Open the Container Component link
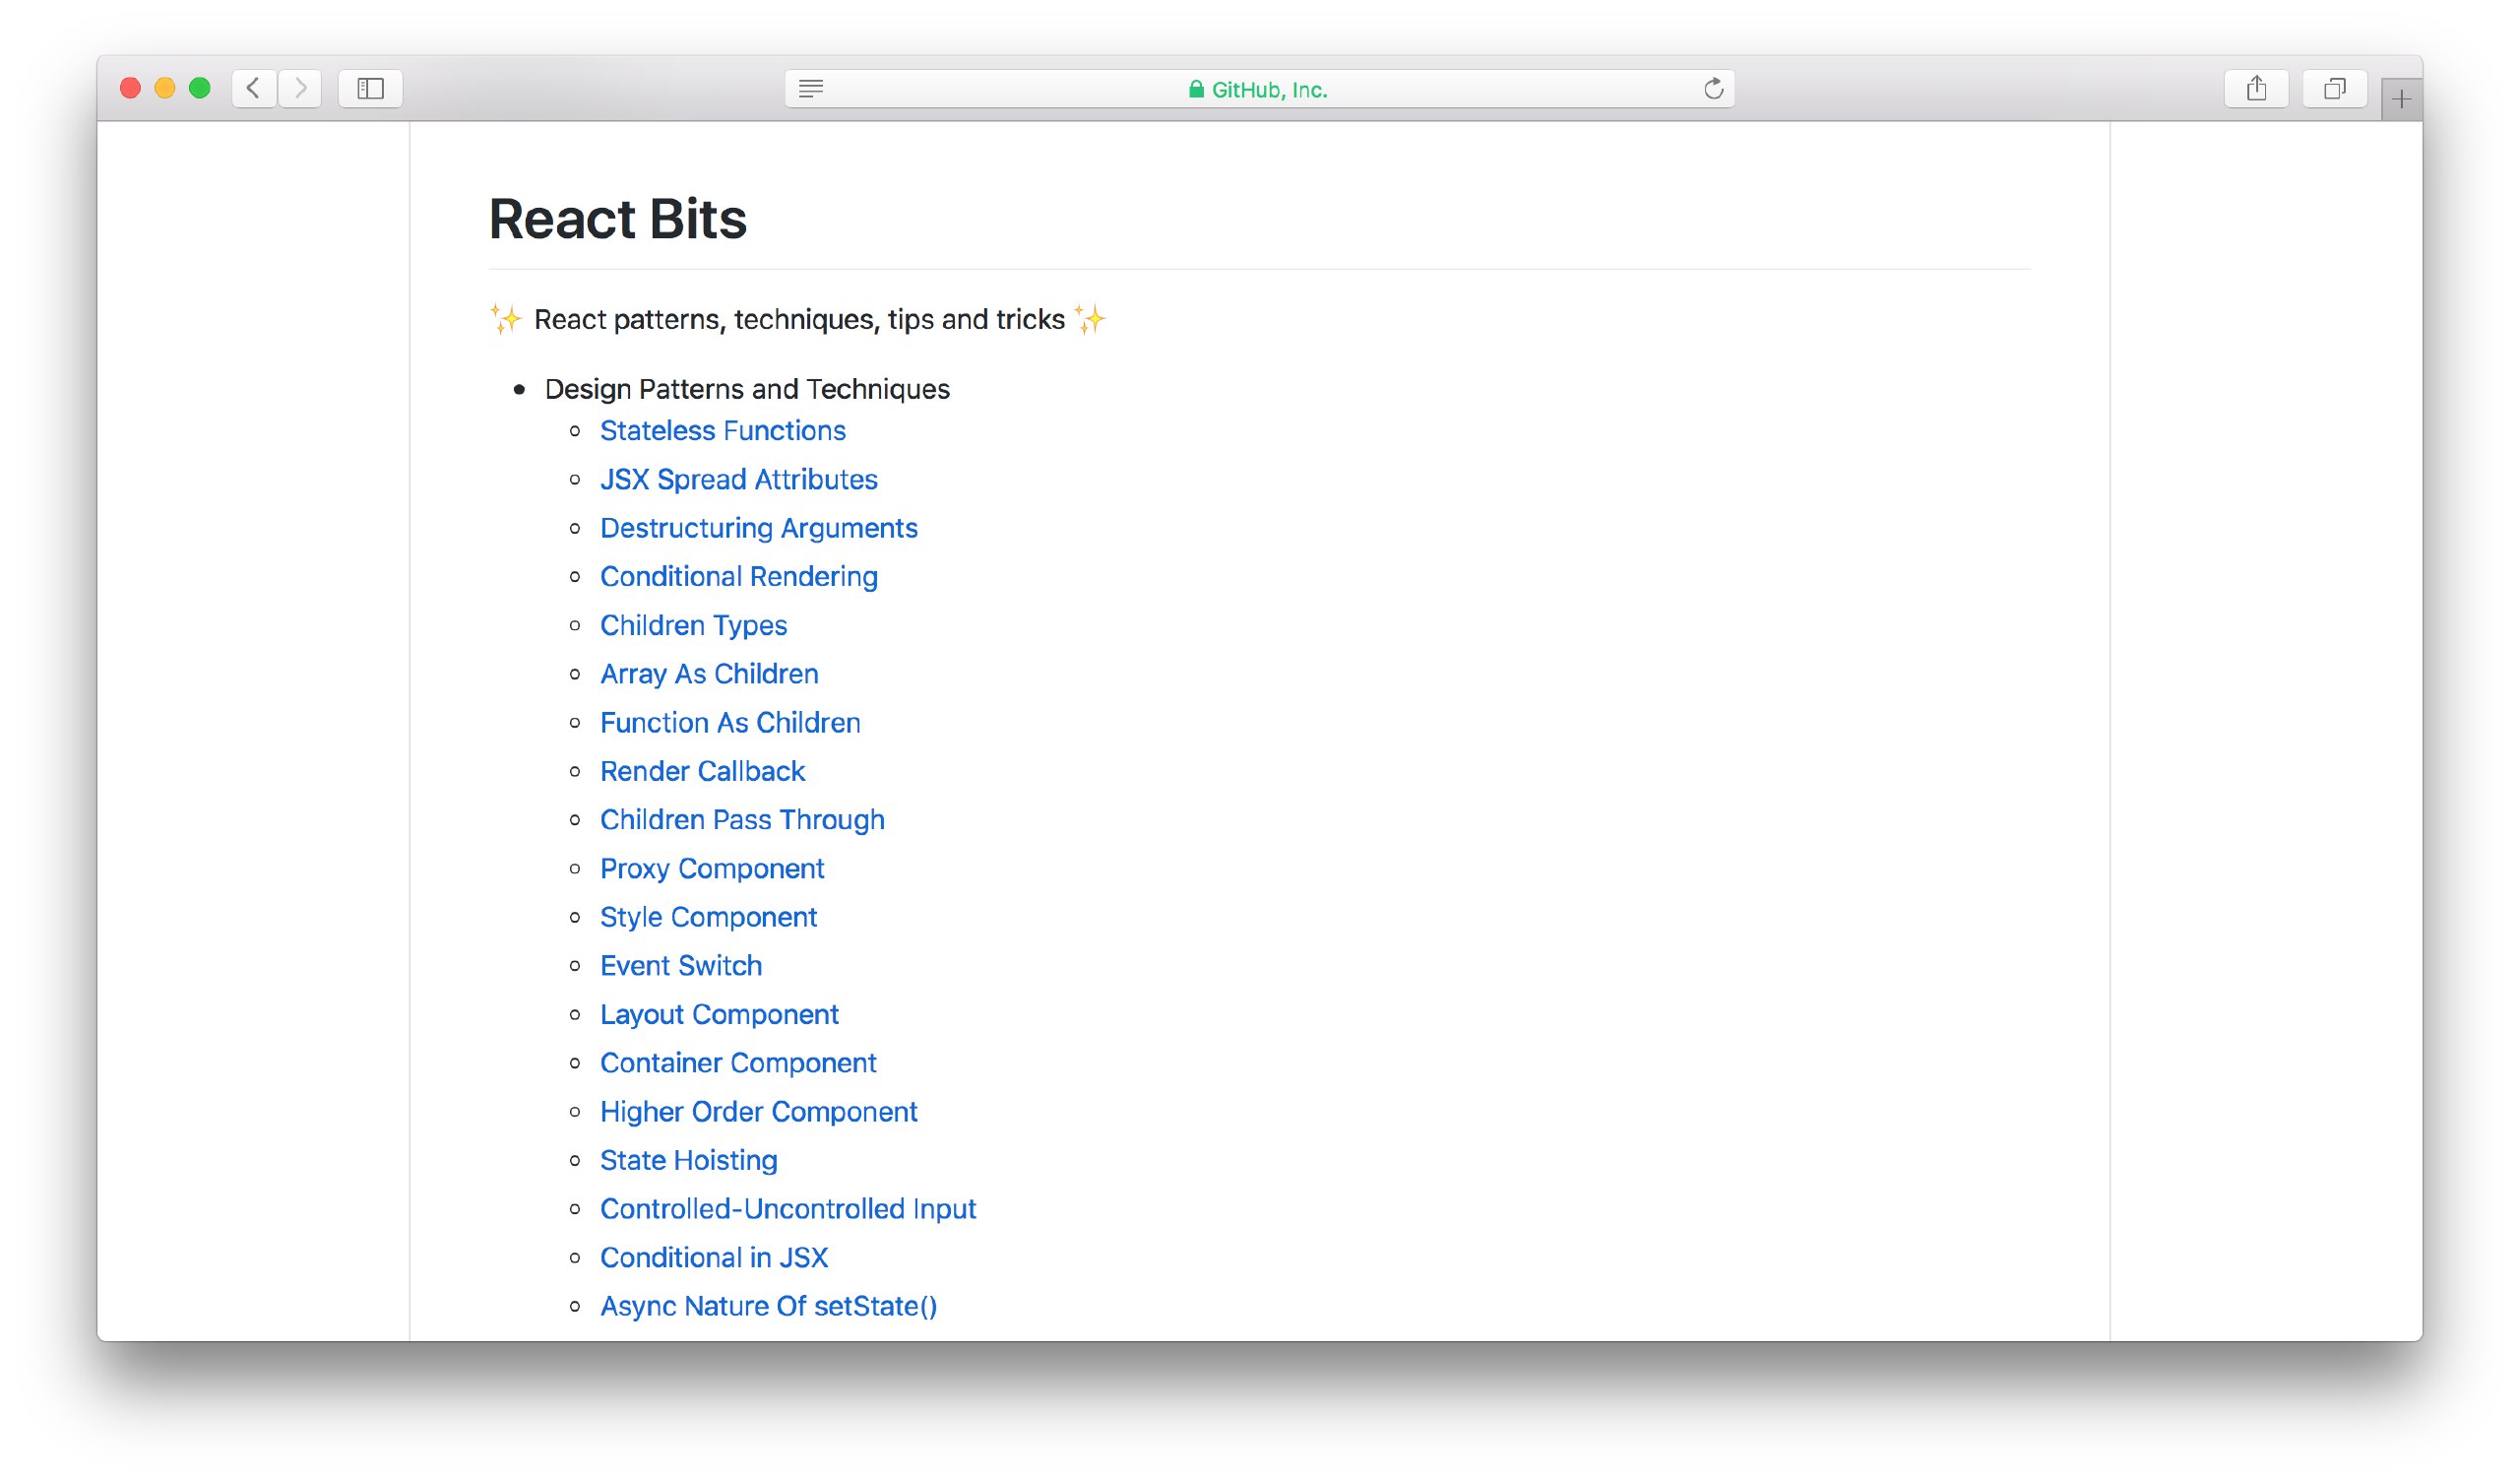Viewport: 2520px width, 1480px height. tap(738, 1063)
